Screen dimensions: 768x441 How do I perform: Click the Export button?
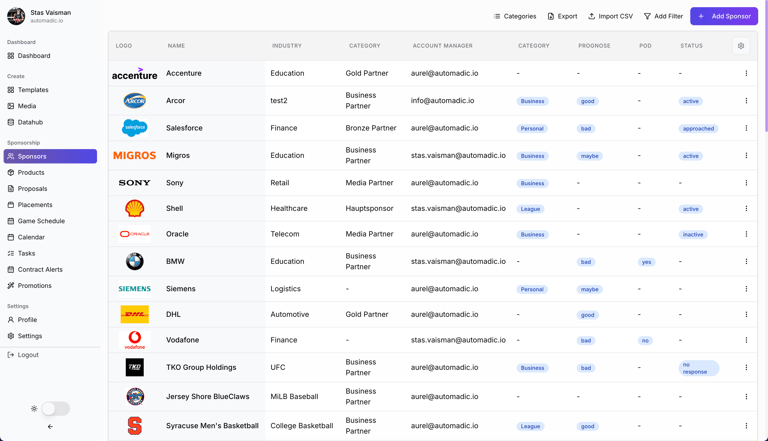tap(562, 16)
